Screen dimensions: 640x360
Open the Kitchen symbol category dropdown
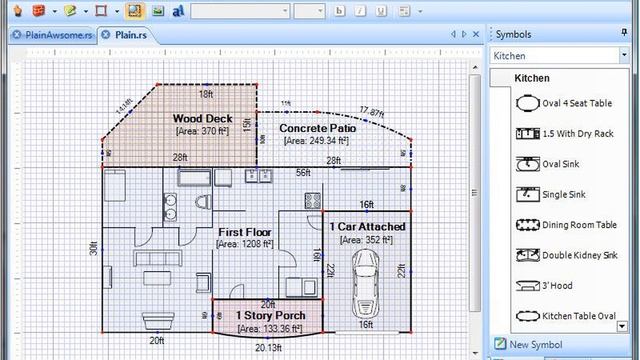pos(624,55)
